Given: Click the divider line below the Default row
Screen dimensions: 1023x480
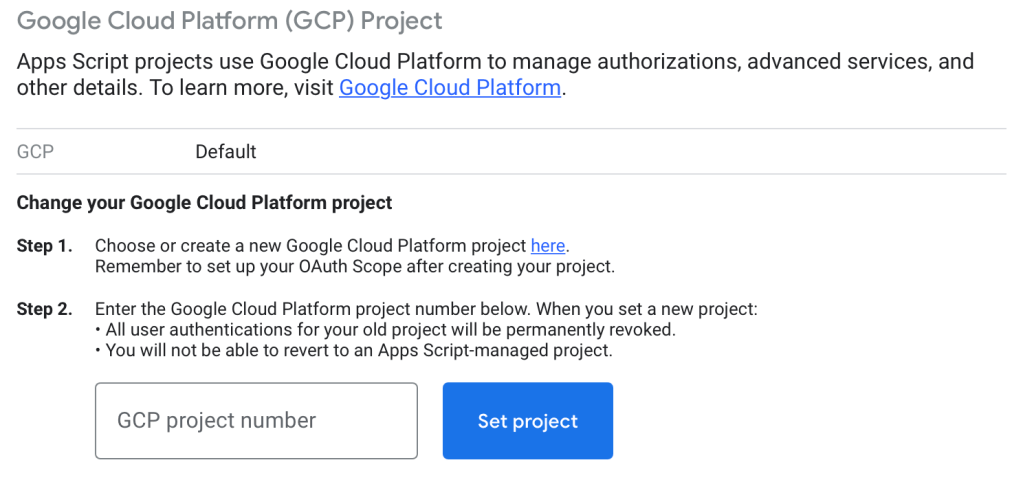Looking at the screenshot, I should point(511,174).
